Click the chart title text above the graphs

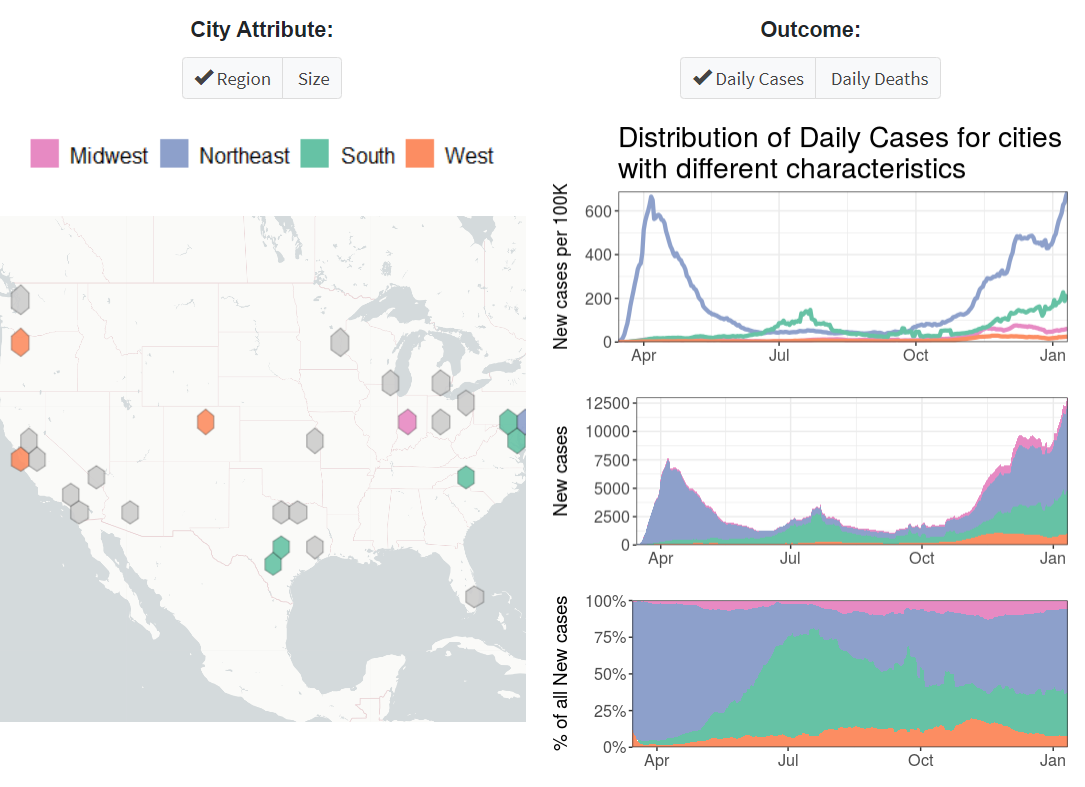tap(840, 152)
